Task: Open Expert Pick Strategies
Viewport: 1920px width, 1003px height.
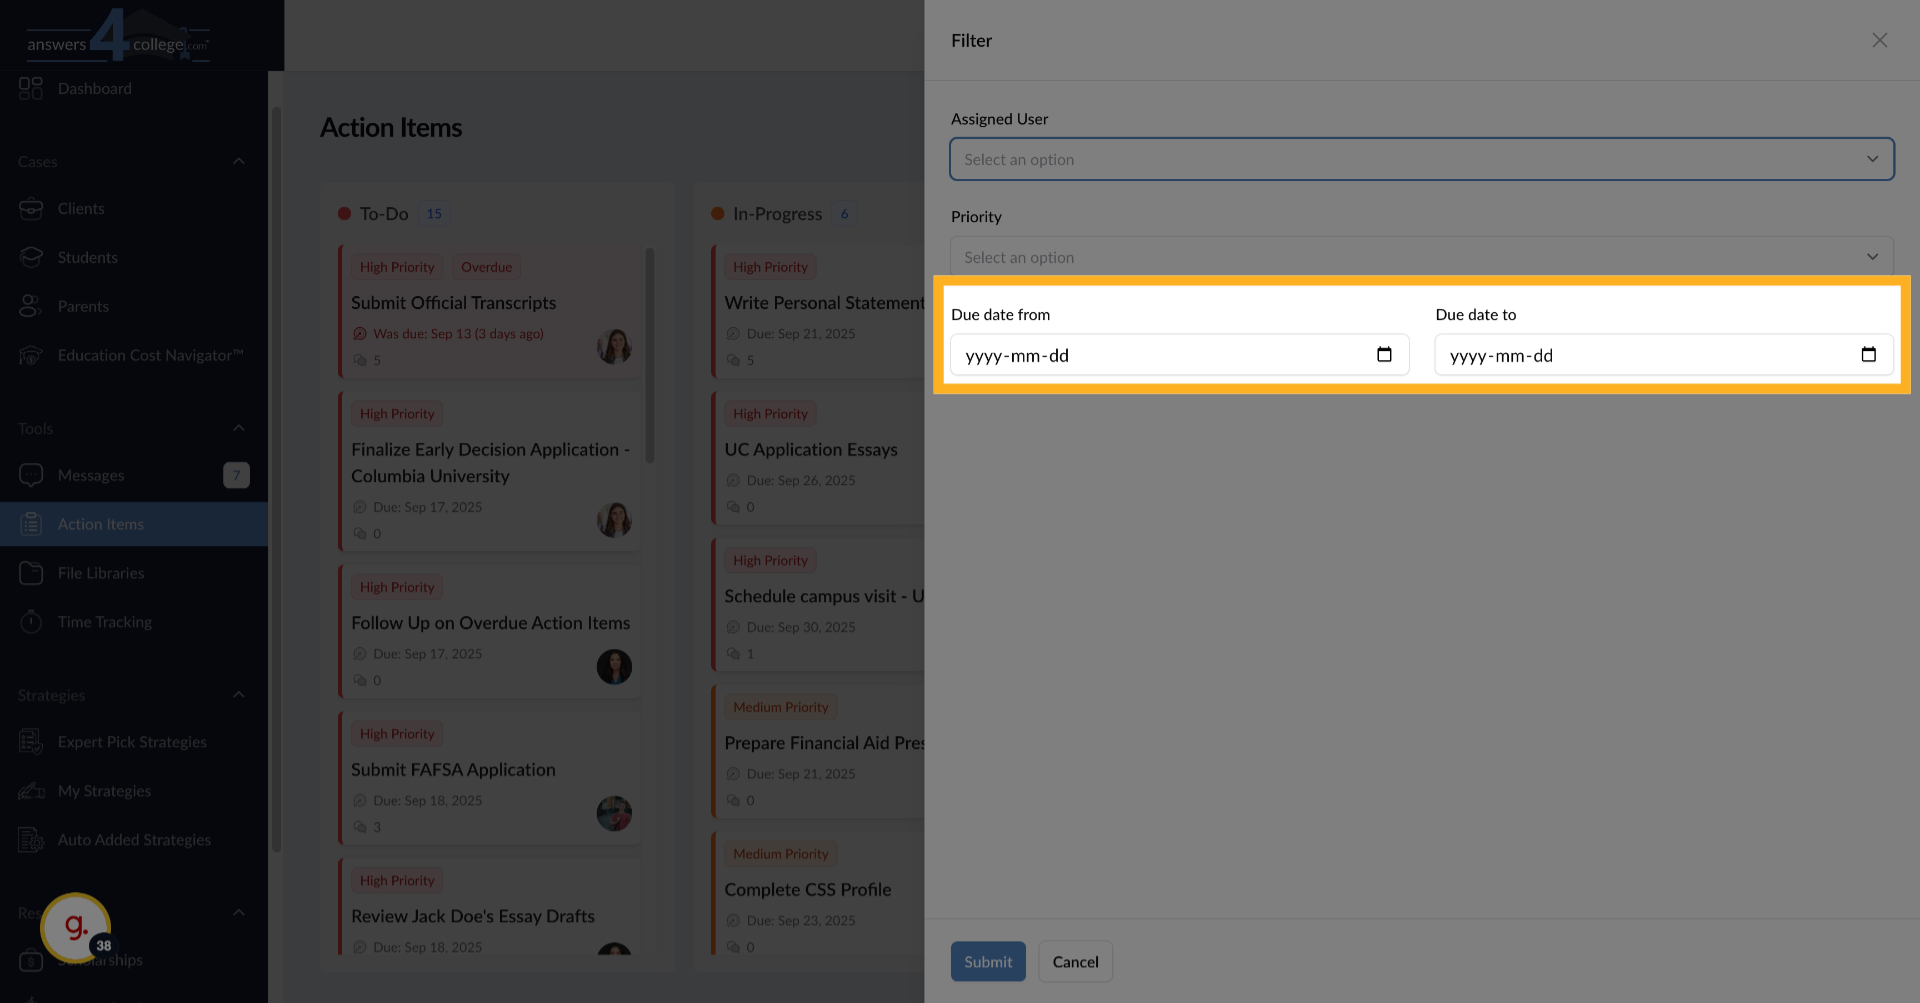Action: point(131,741)
